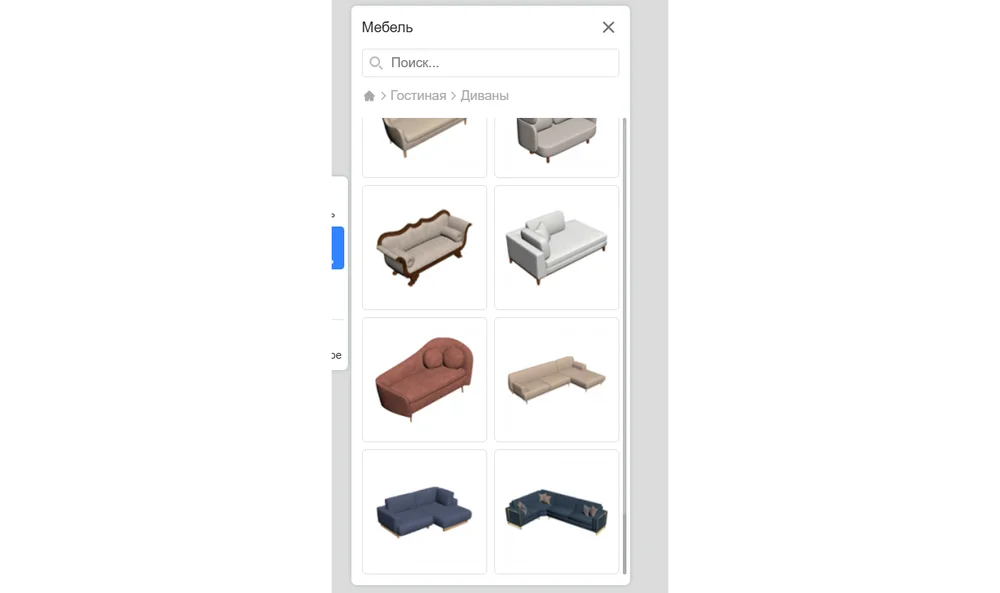
Task: Select the antique wooden-frame sofa
Action: point(425,247)
